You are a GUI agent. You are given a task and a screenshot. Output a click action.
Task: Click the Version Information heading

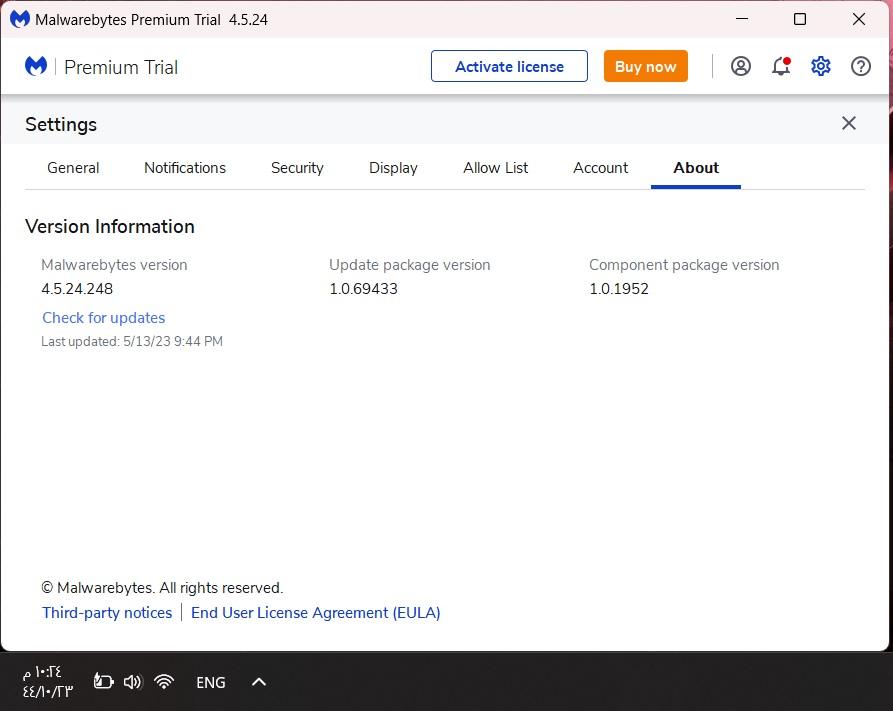point(110,227)
